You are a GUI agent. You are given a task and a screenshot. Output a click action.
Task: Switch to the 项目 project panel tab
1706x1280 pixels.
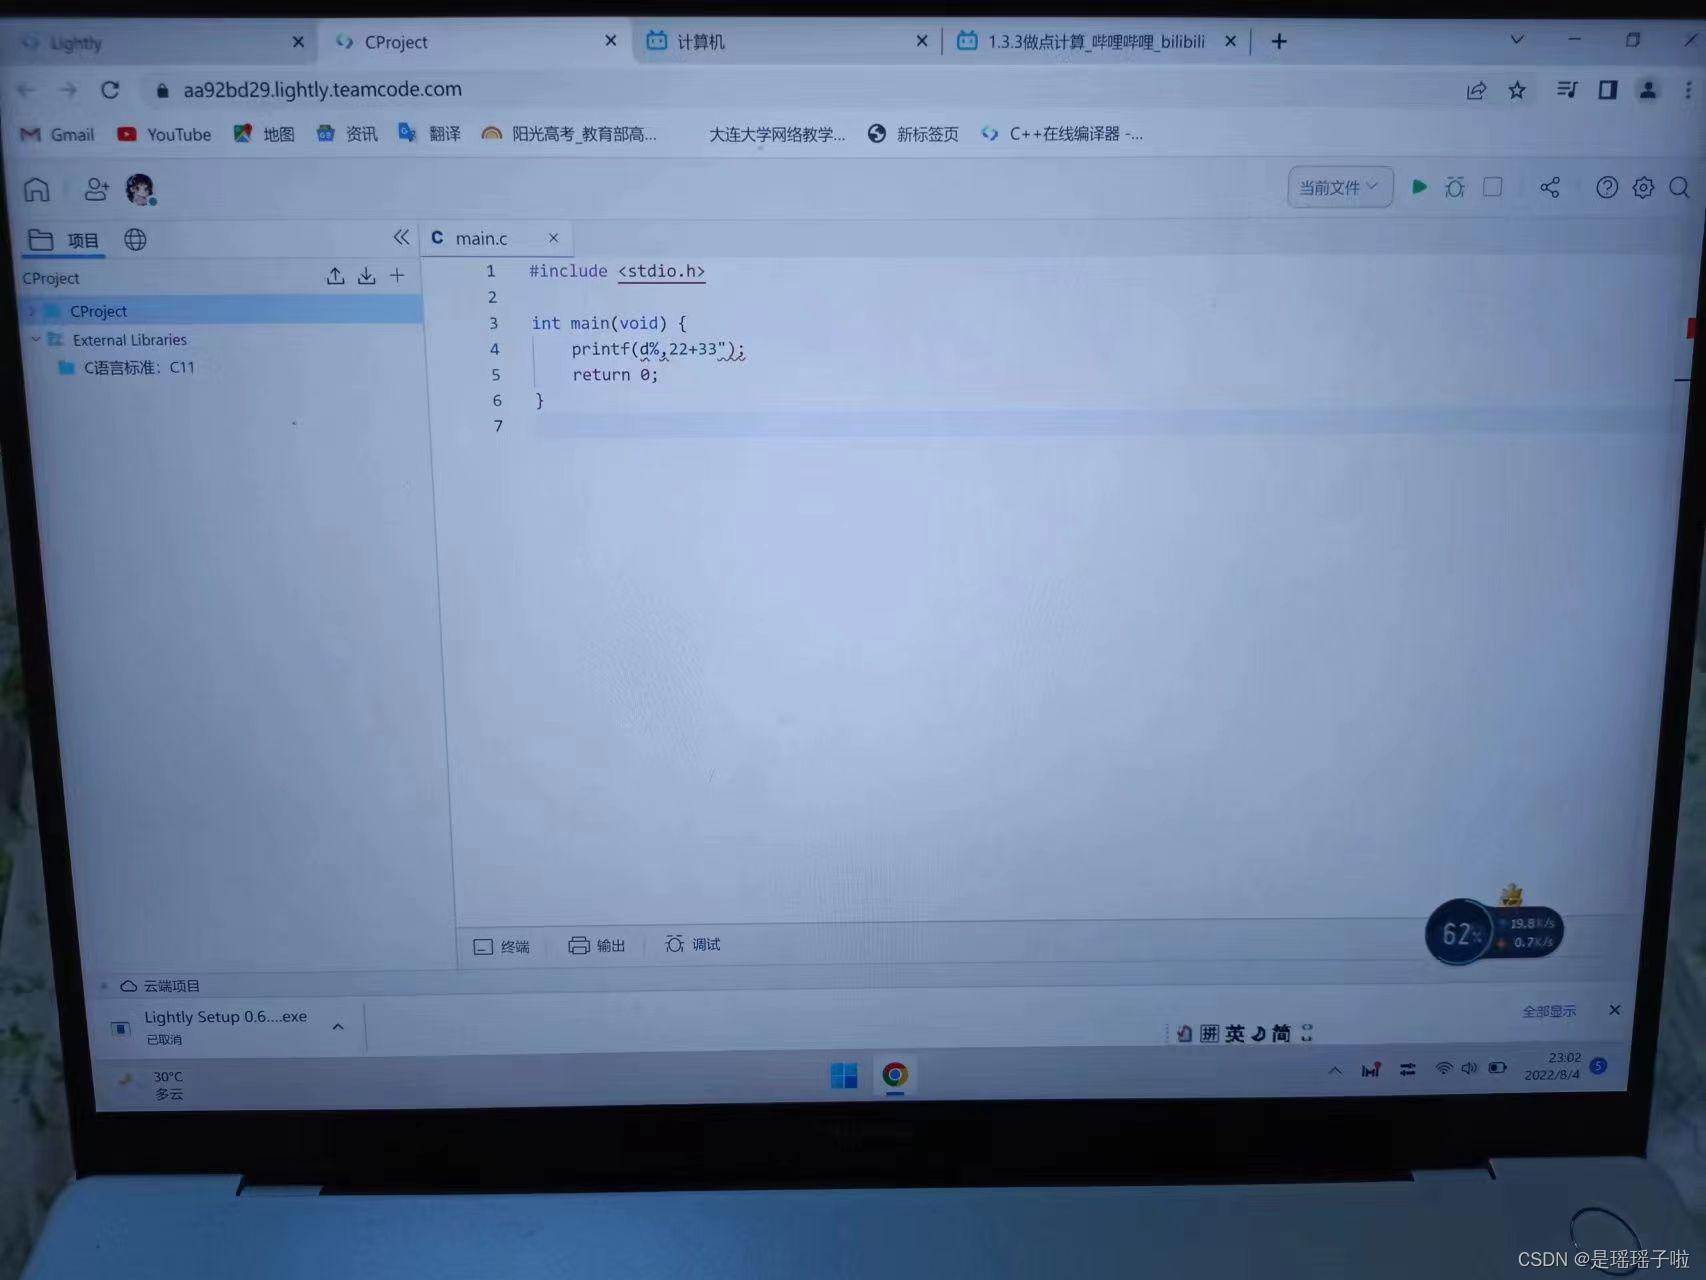[64, 240]
